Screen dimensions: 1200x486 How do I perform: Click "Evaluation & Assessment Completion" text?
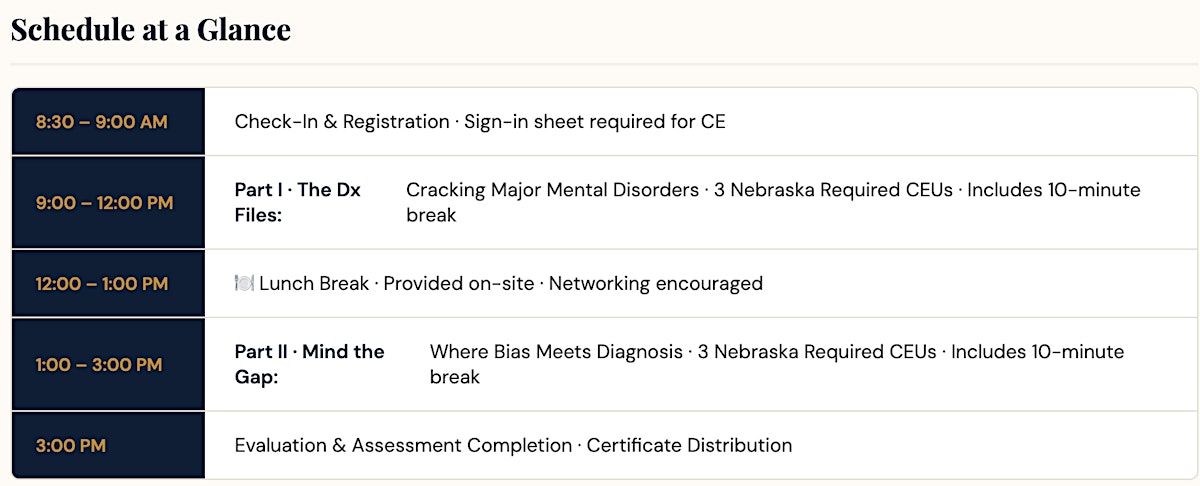point(403,446)
